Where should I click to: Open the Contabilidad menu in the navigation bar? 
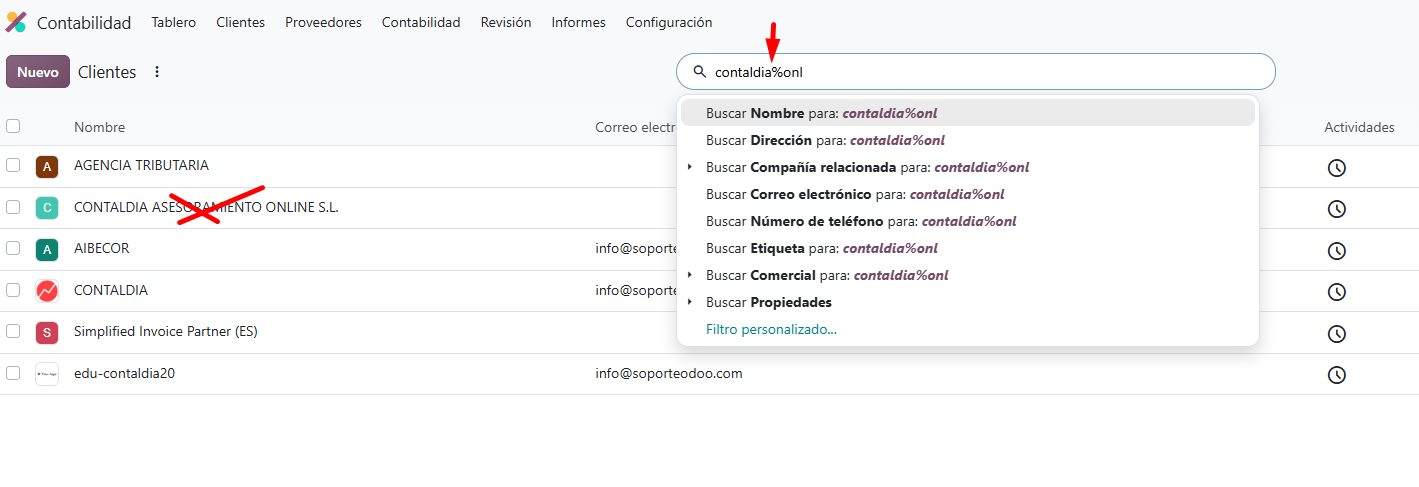[421, 22]
